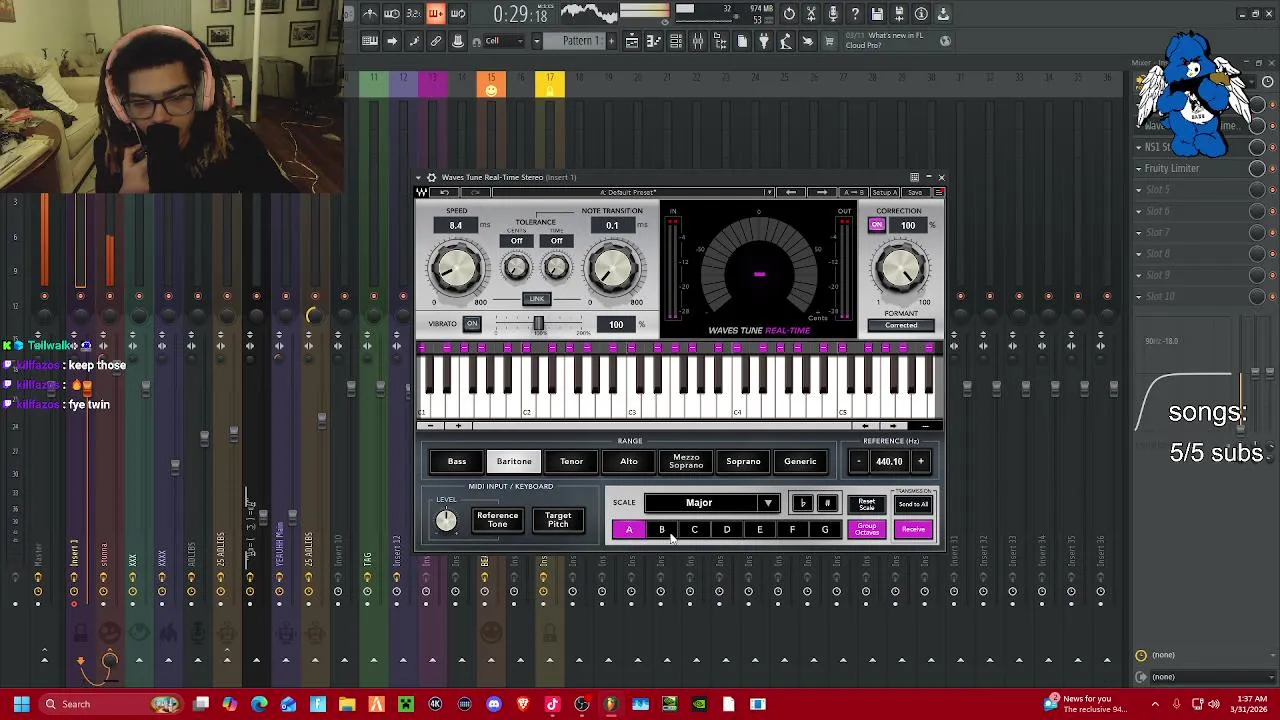Toggle the link chain icon in toolbar
This screenshot has width=1280, height=720.
point(436,41)
